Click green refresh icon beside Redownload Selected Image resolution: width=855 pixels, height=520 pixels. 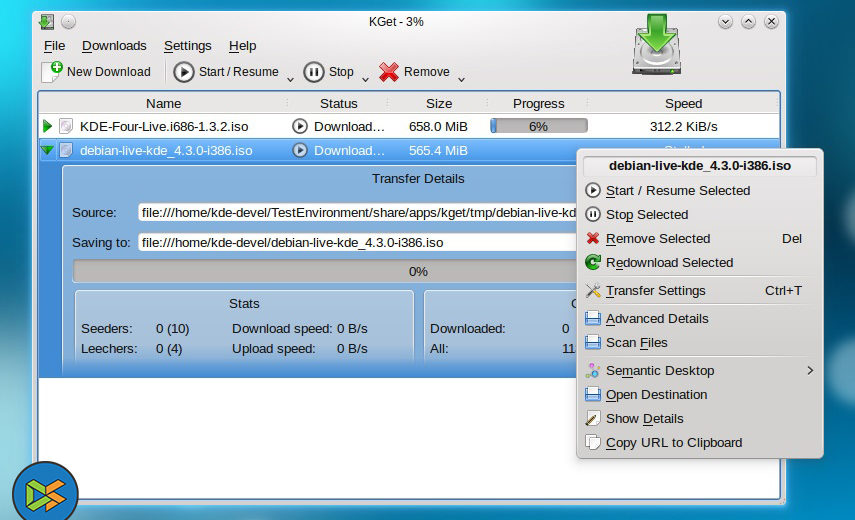593,262
